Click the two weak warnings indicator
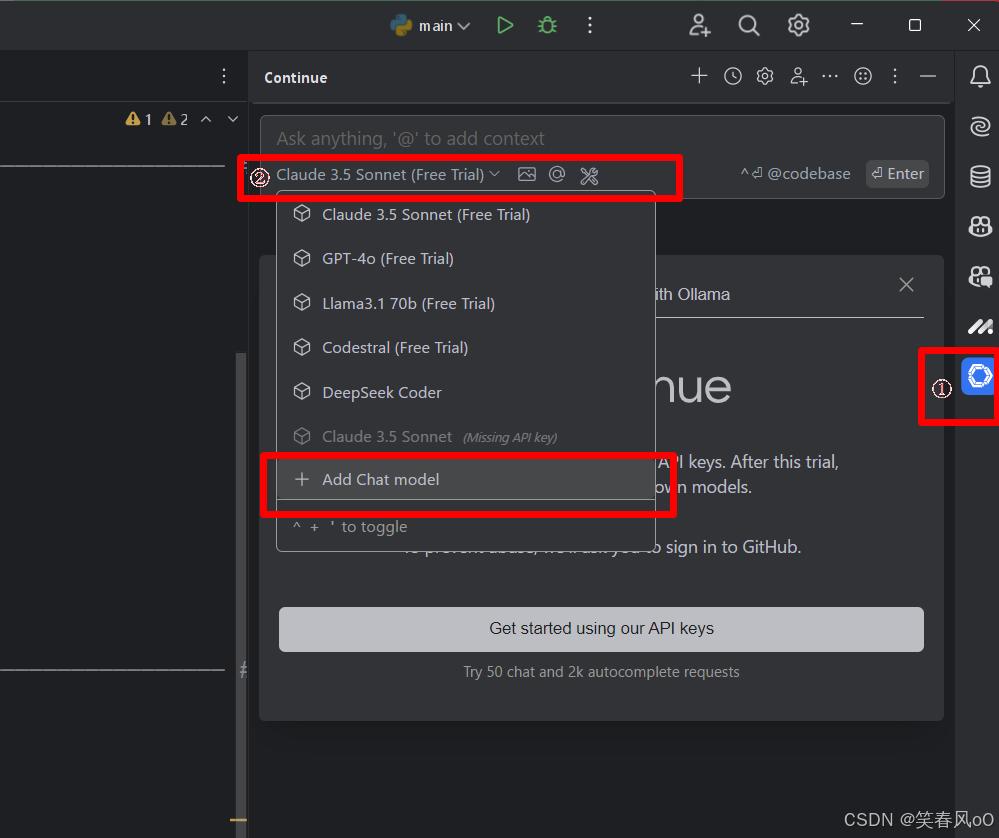 coord(175,119)
